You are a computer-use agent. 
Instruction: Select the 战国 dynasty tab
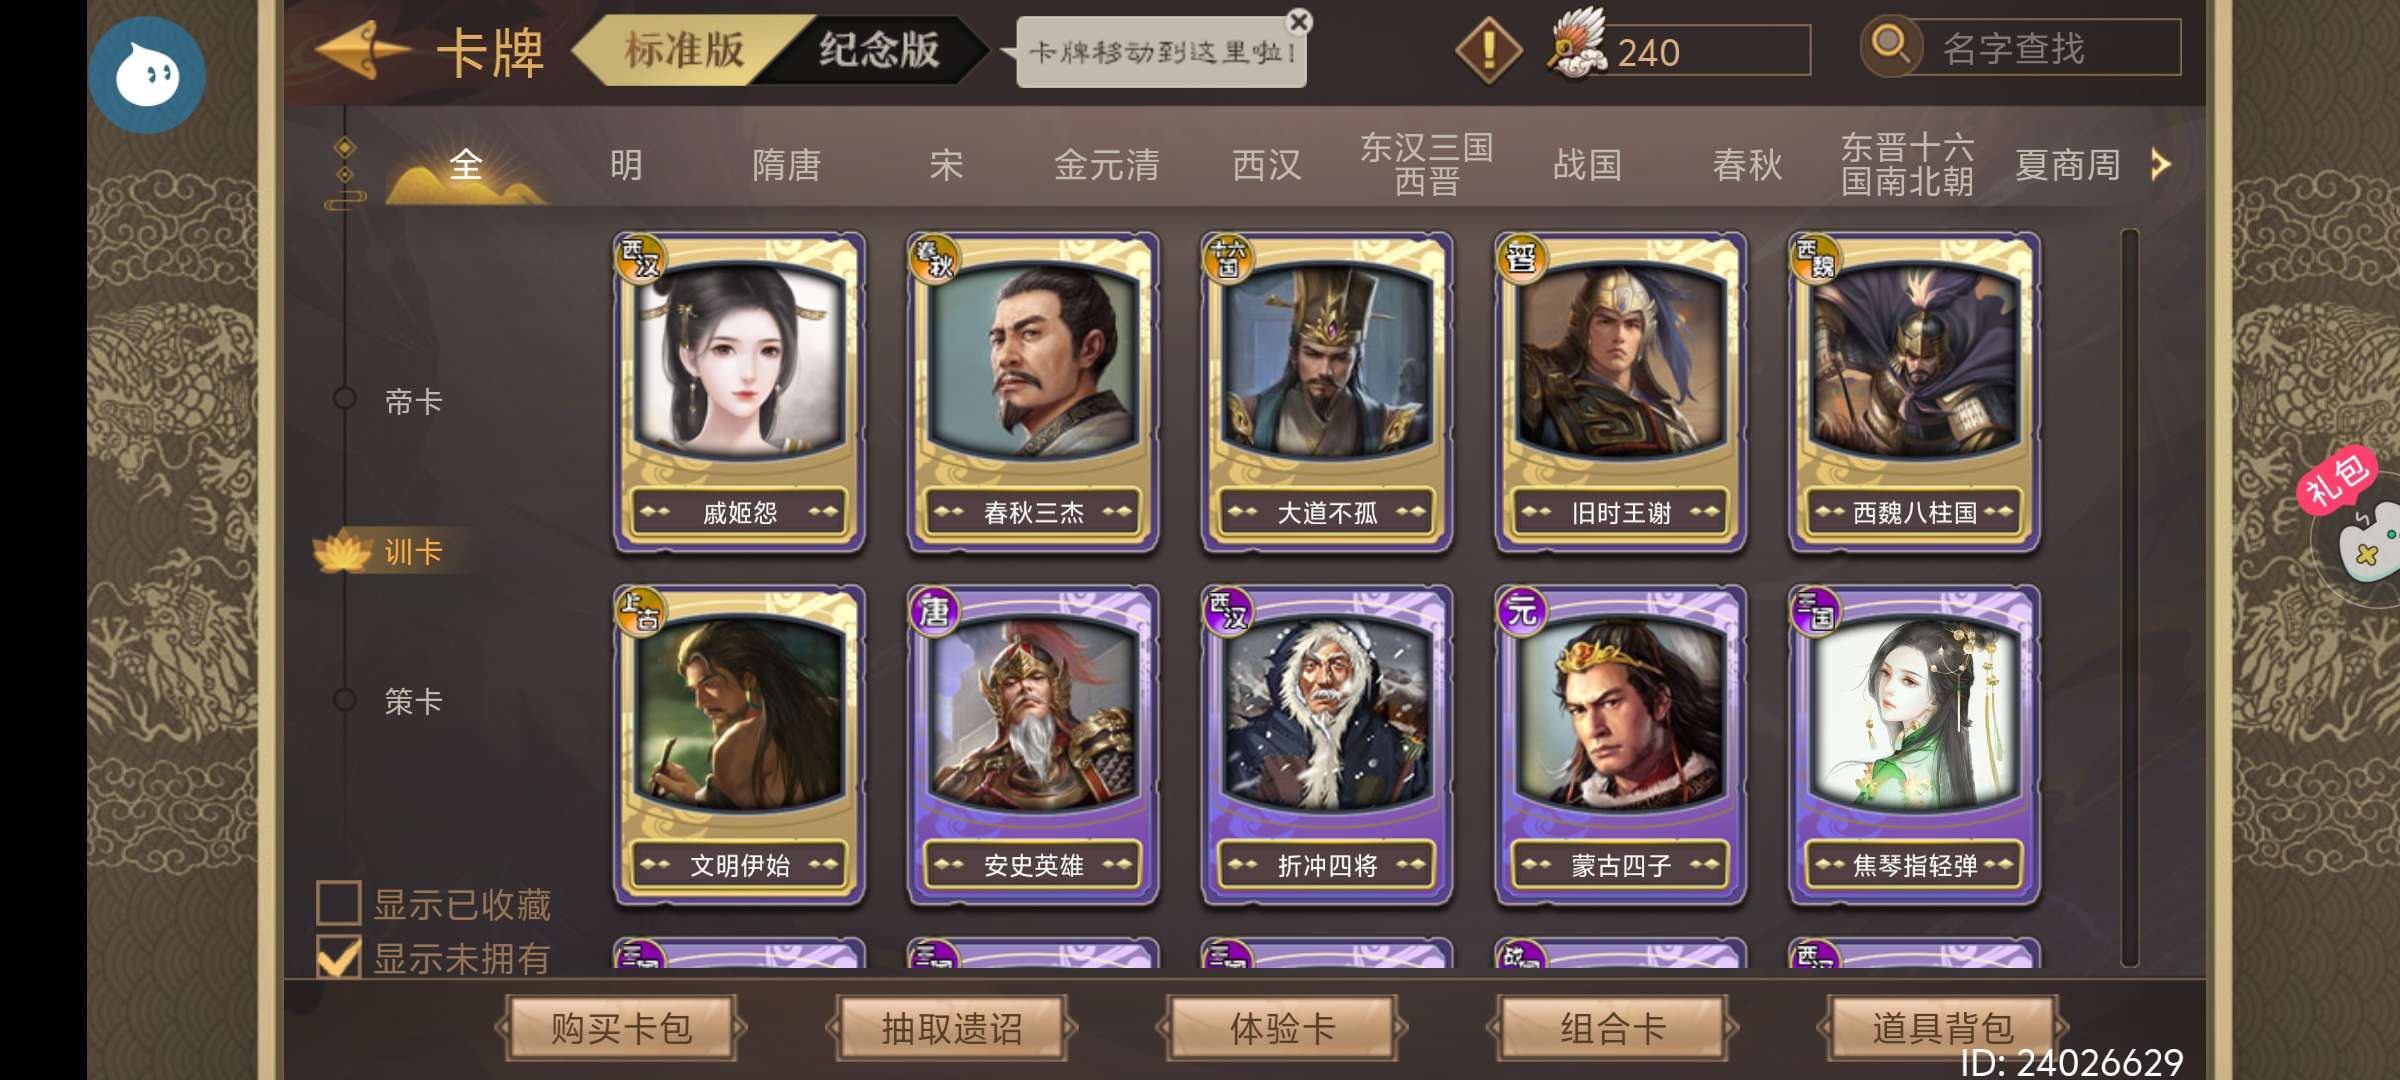click(1587, 165)
